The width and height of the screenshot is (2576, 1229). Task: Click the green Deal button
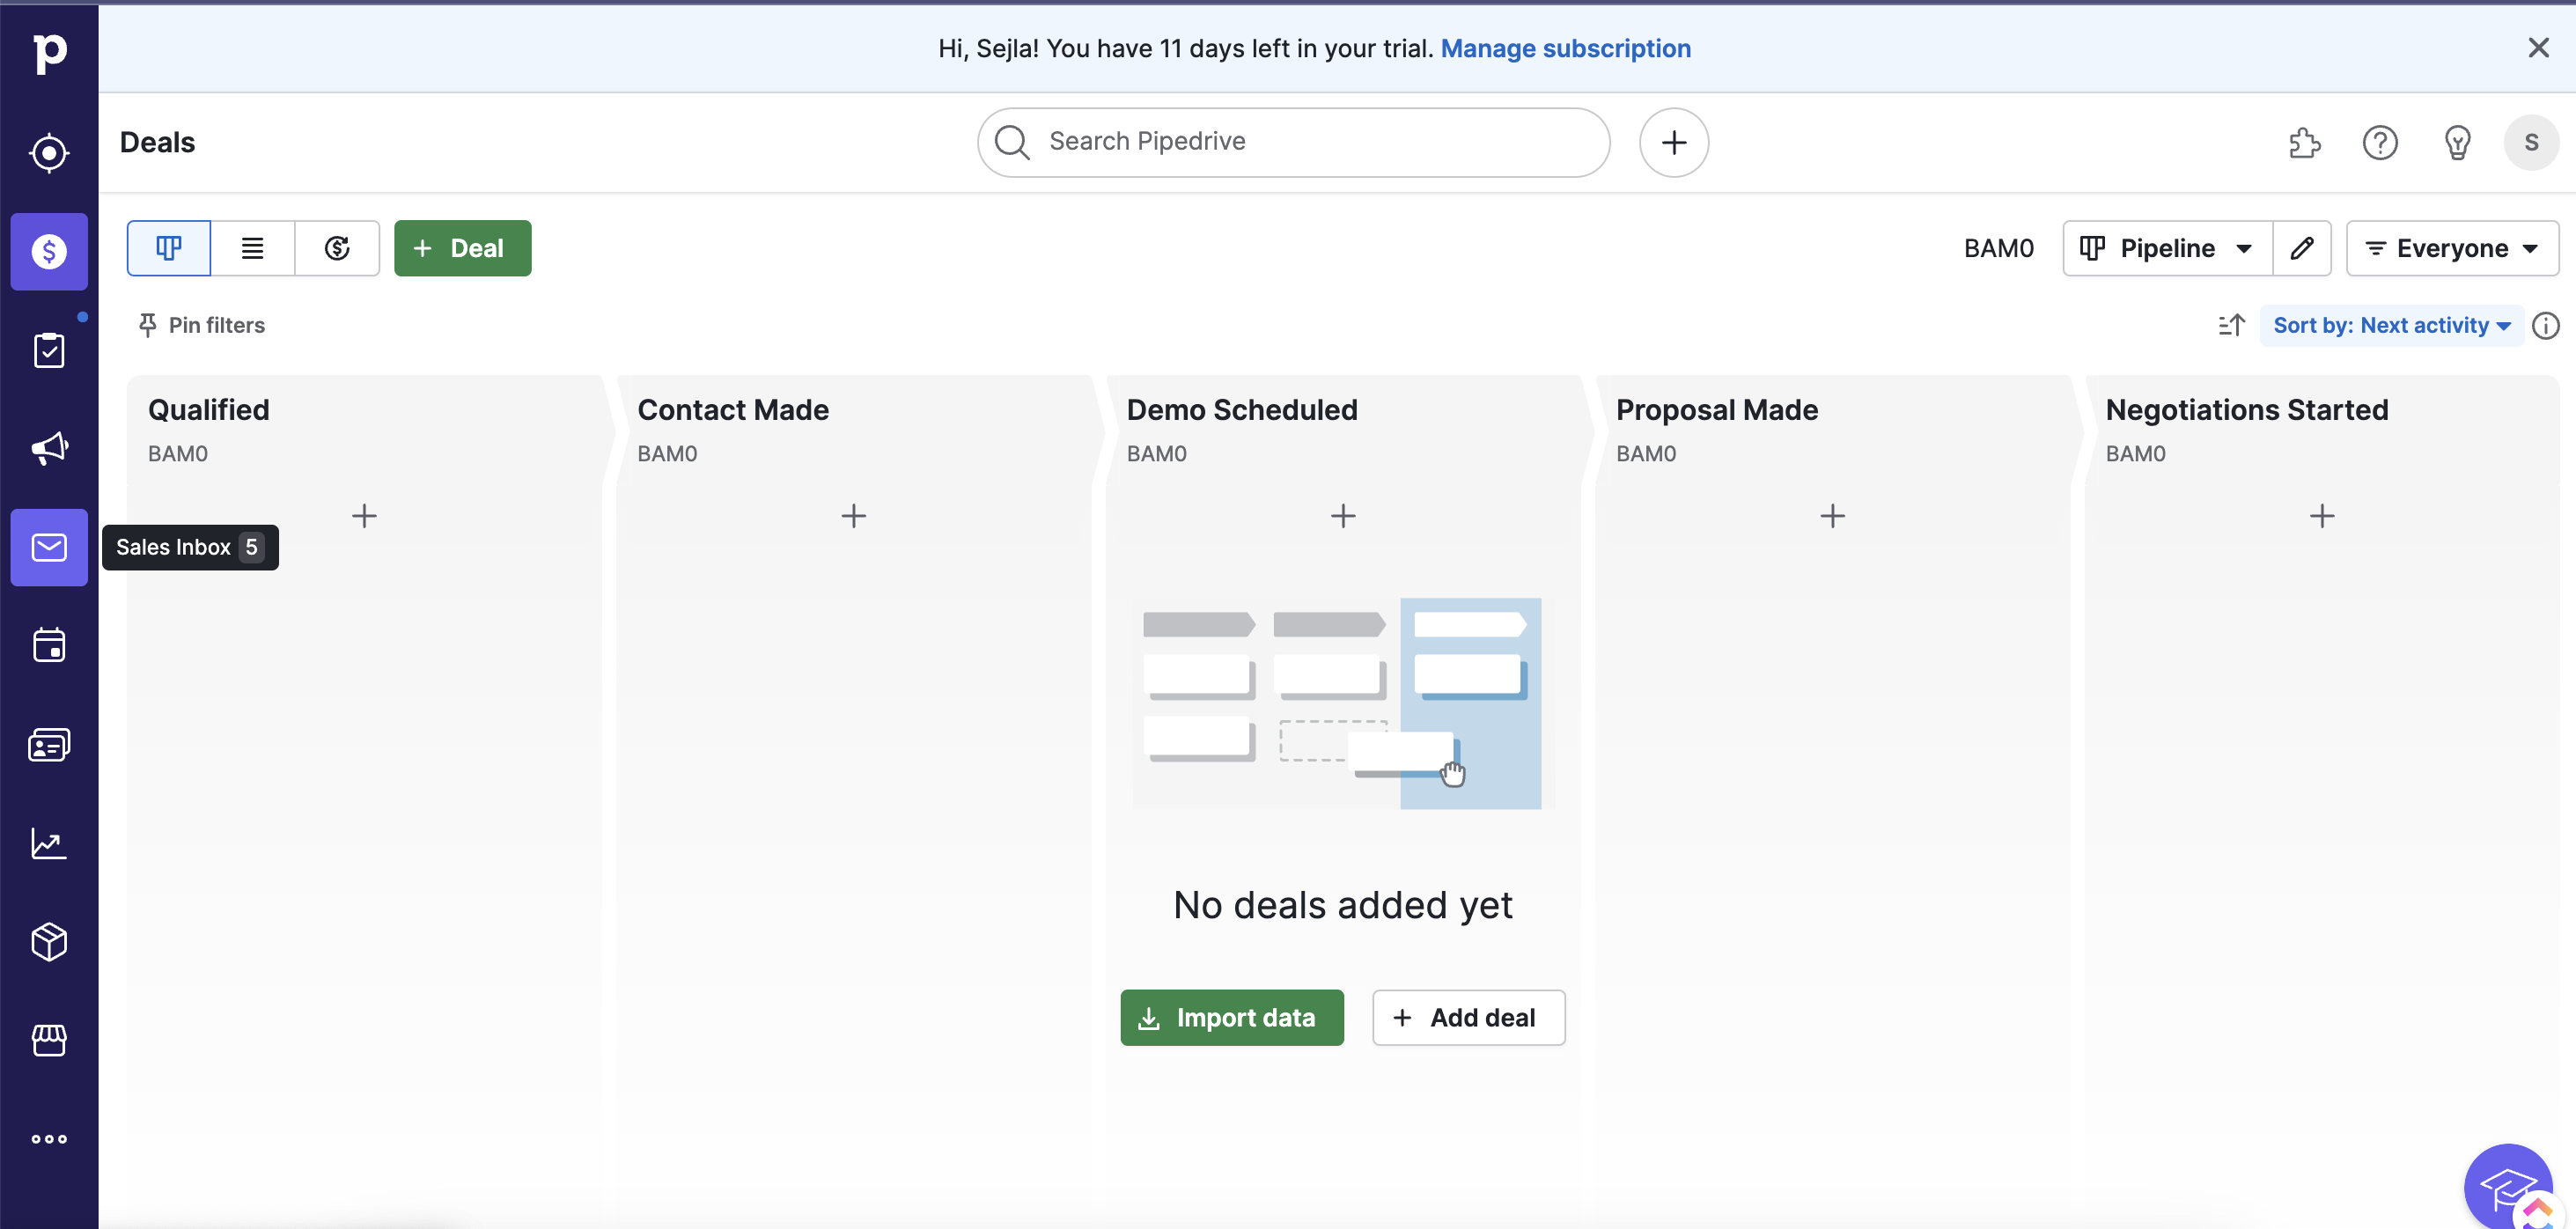click(463, 248)
